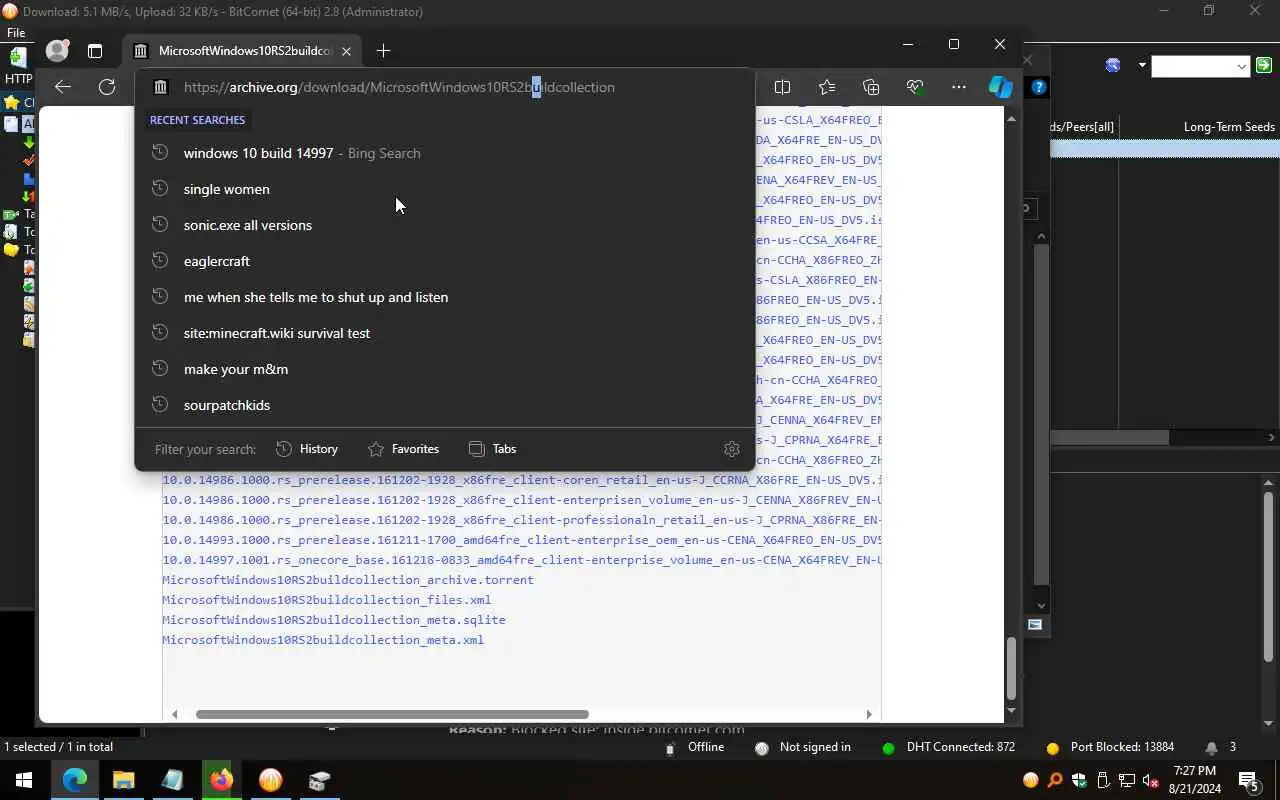Screen dimensions: 1280x800
Task: Open Edge Collections icon
Action: pos(871,87)
